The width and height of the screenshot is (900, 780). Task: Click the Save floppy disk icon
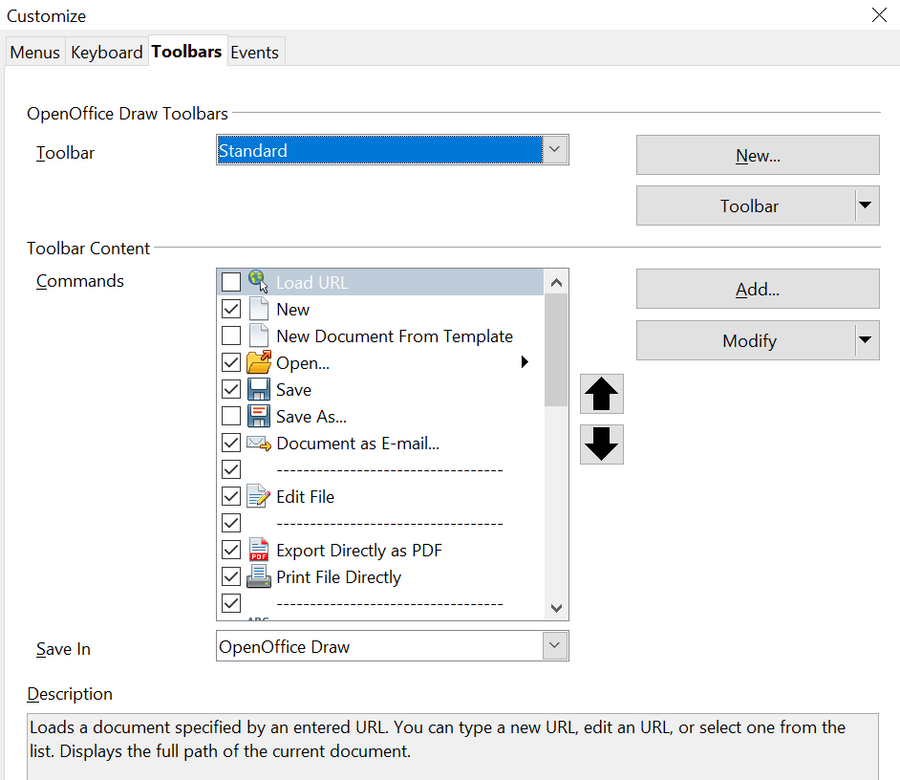tap(258, 389)
